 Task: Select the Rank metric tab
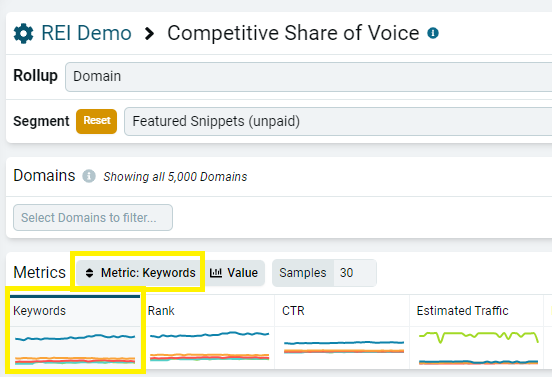coord(209,311)
